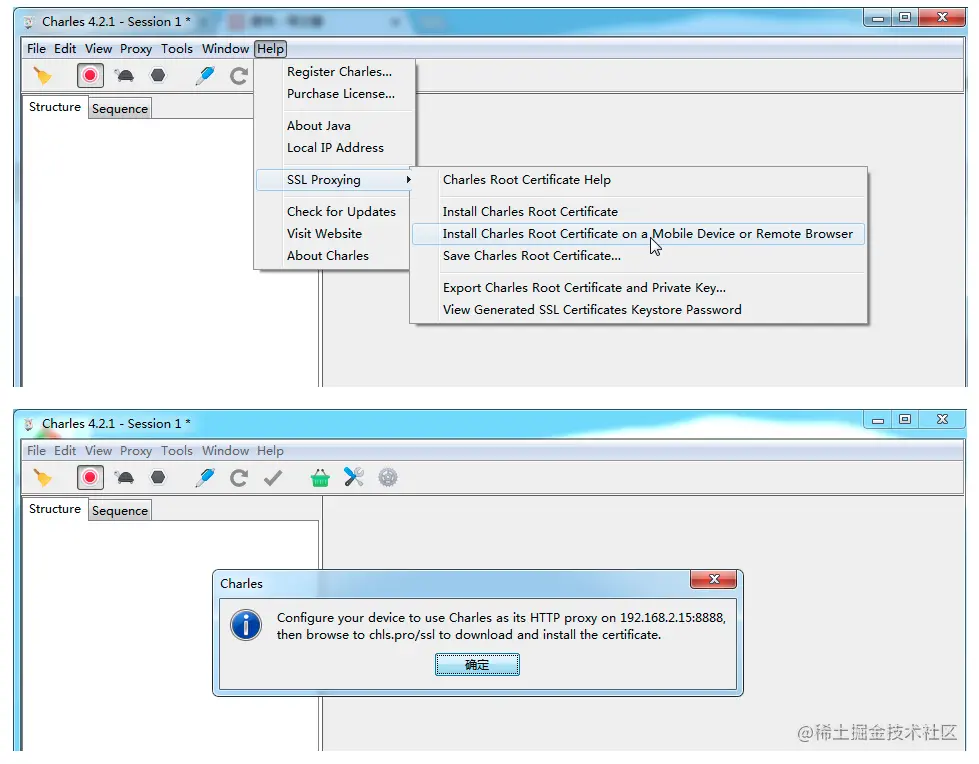This screenshot has width=979, height=764.
Task: Select Register Charles... menu item
Action: tap(339, 72)
